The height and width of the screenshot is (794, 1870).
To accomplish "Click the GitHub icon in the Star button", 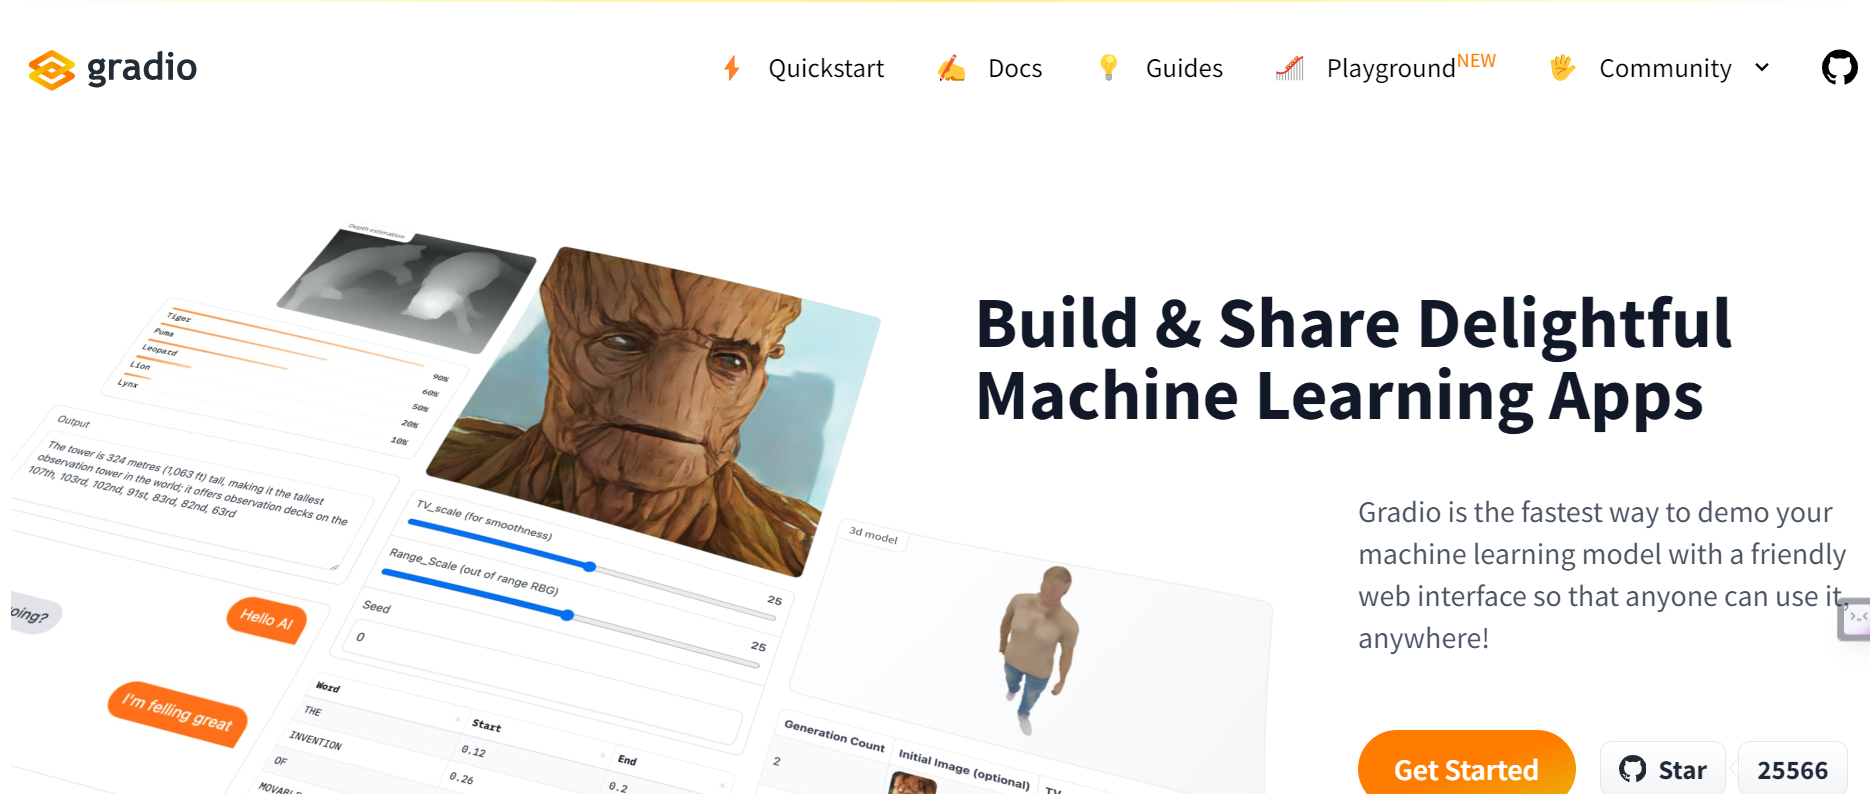I will click(1632, 769).
